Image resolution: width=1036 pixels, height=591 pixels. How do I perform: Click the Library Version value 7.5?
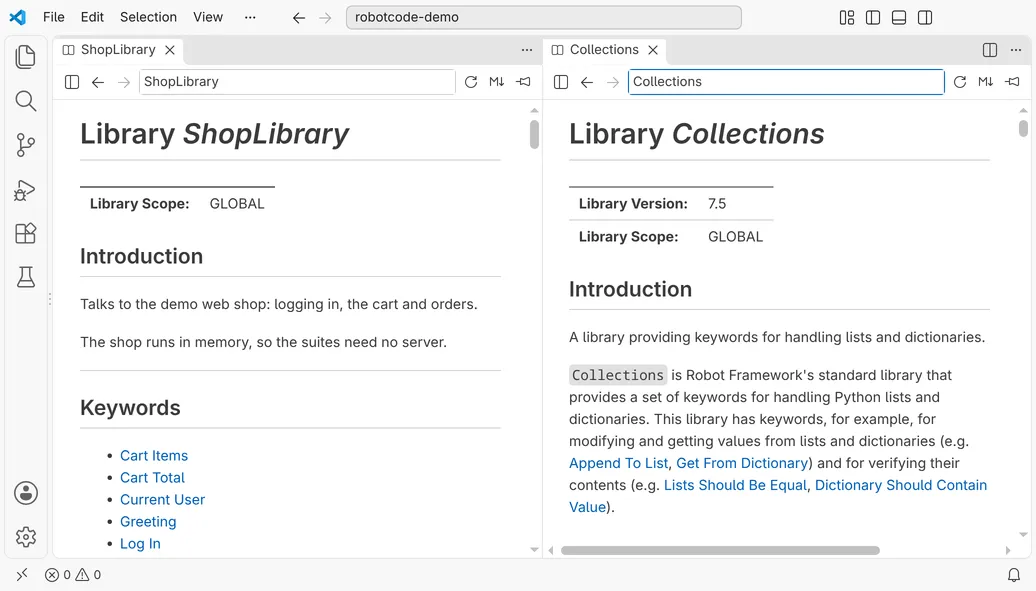(x=717, y=204)
